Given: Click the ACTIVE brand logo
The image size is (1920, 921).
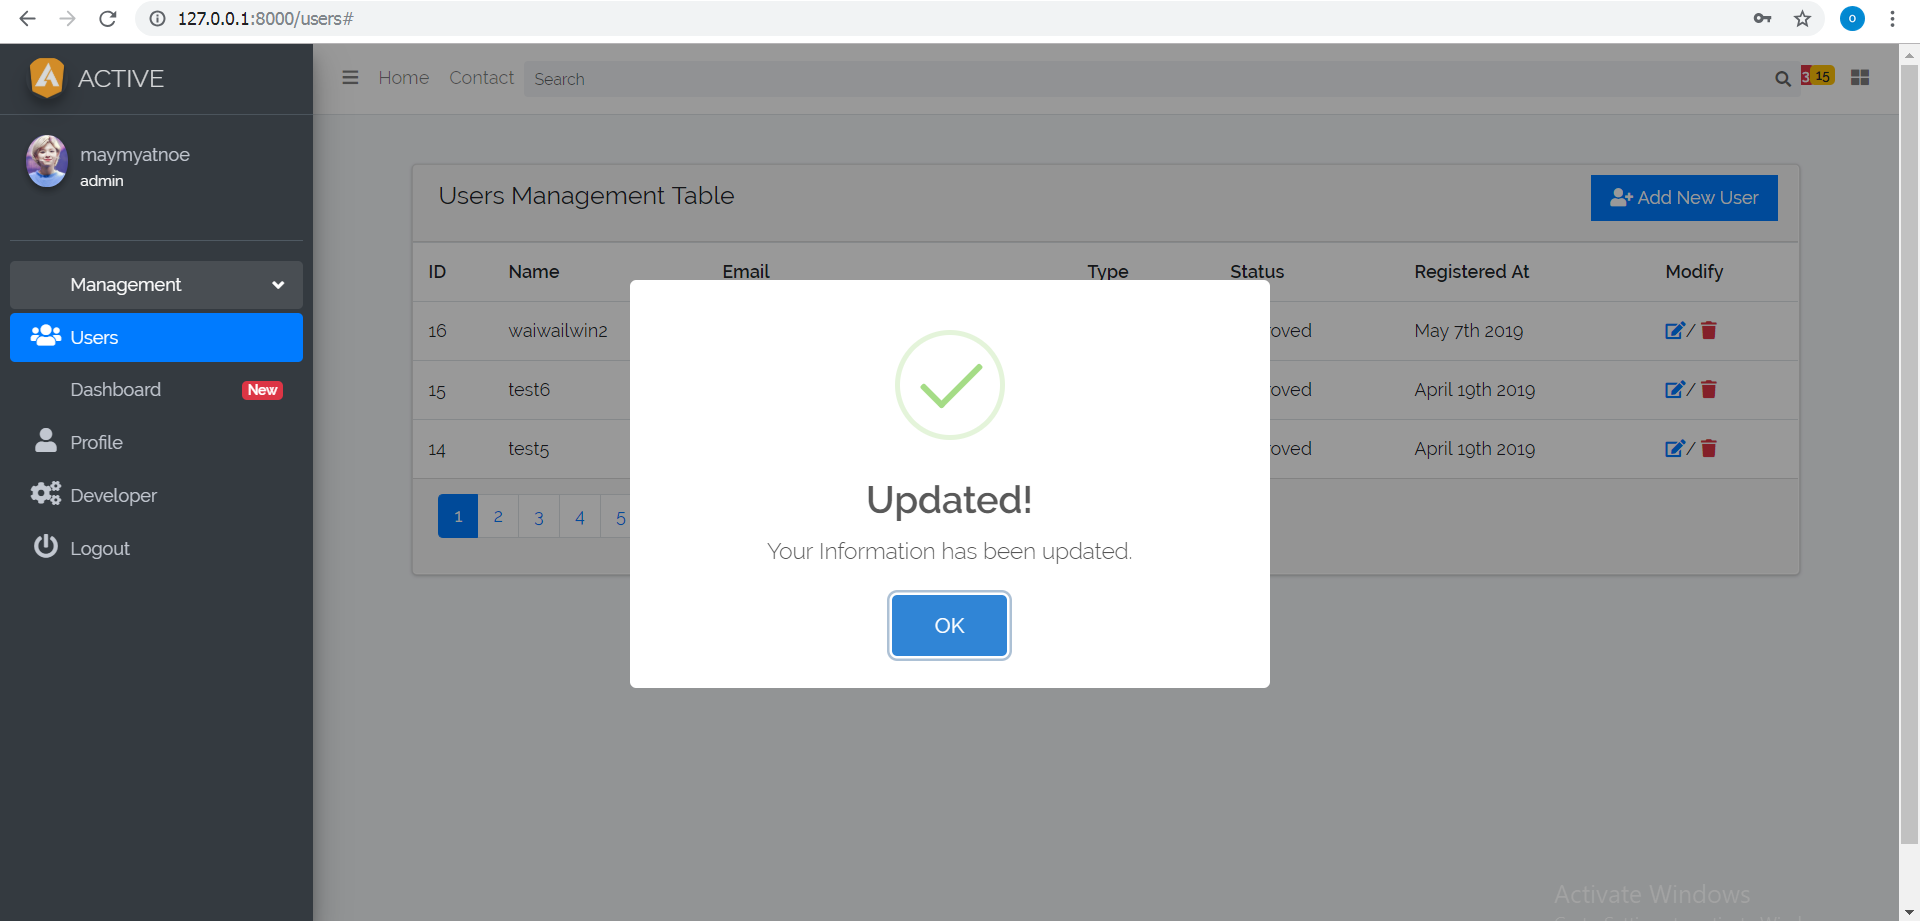Looking at the screenshot, I should click(96, 78).
